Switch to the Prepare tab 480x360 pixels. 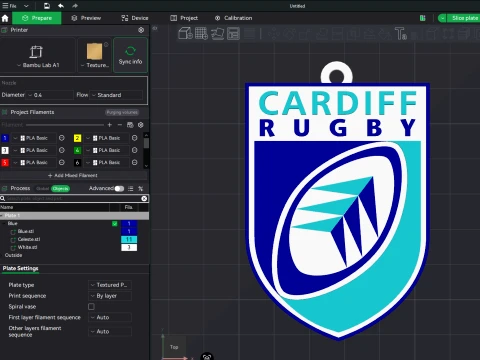37,18
